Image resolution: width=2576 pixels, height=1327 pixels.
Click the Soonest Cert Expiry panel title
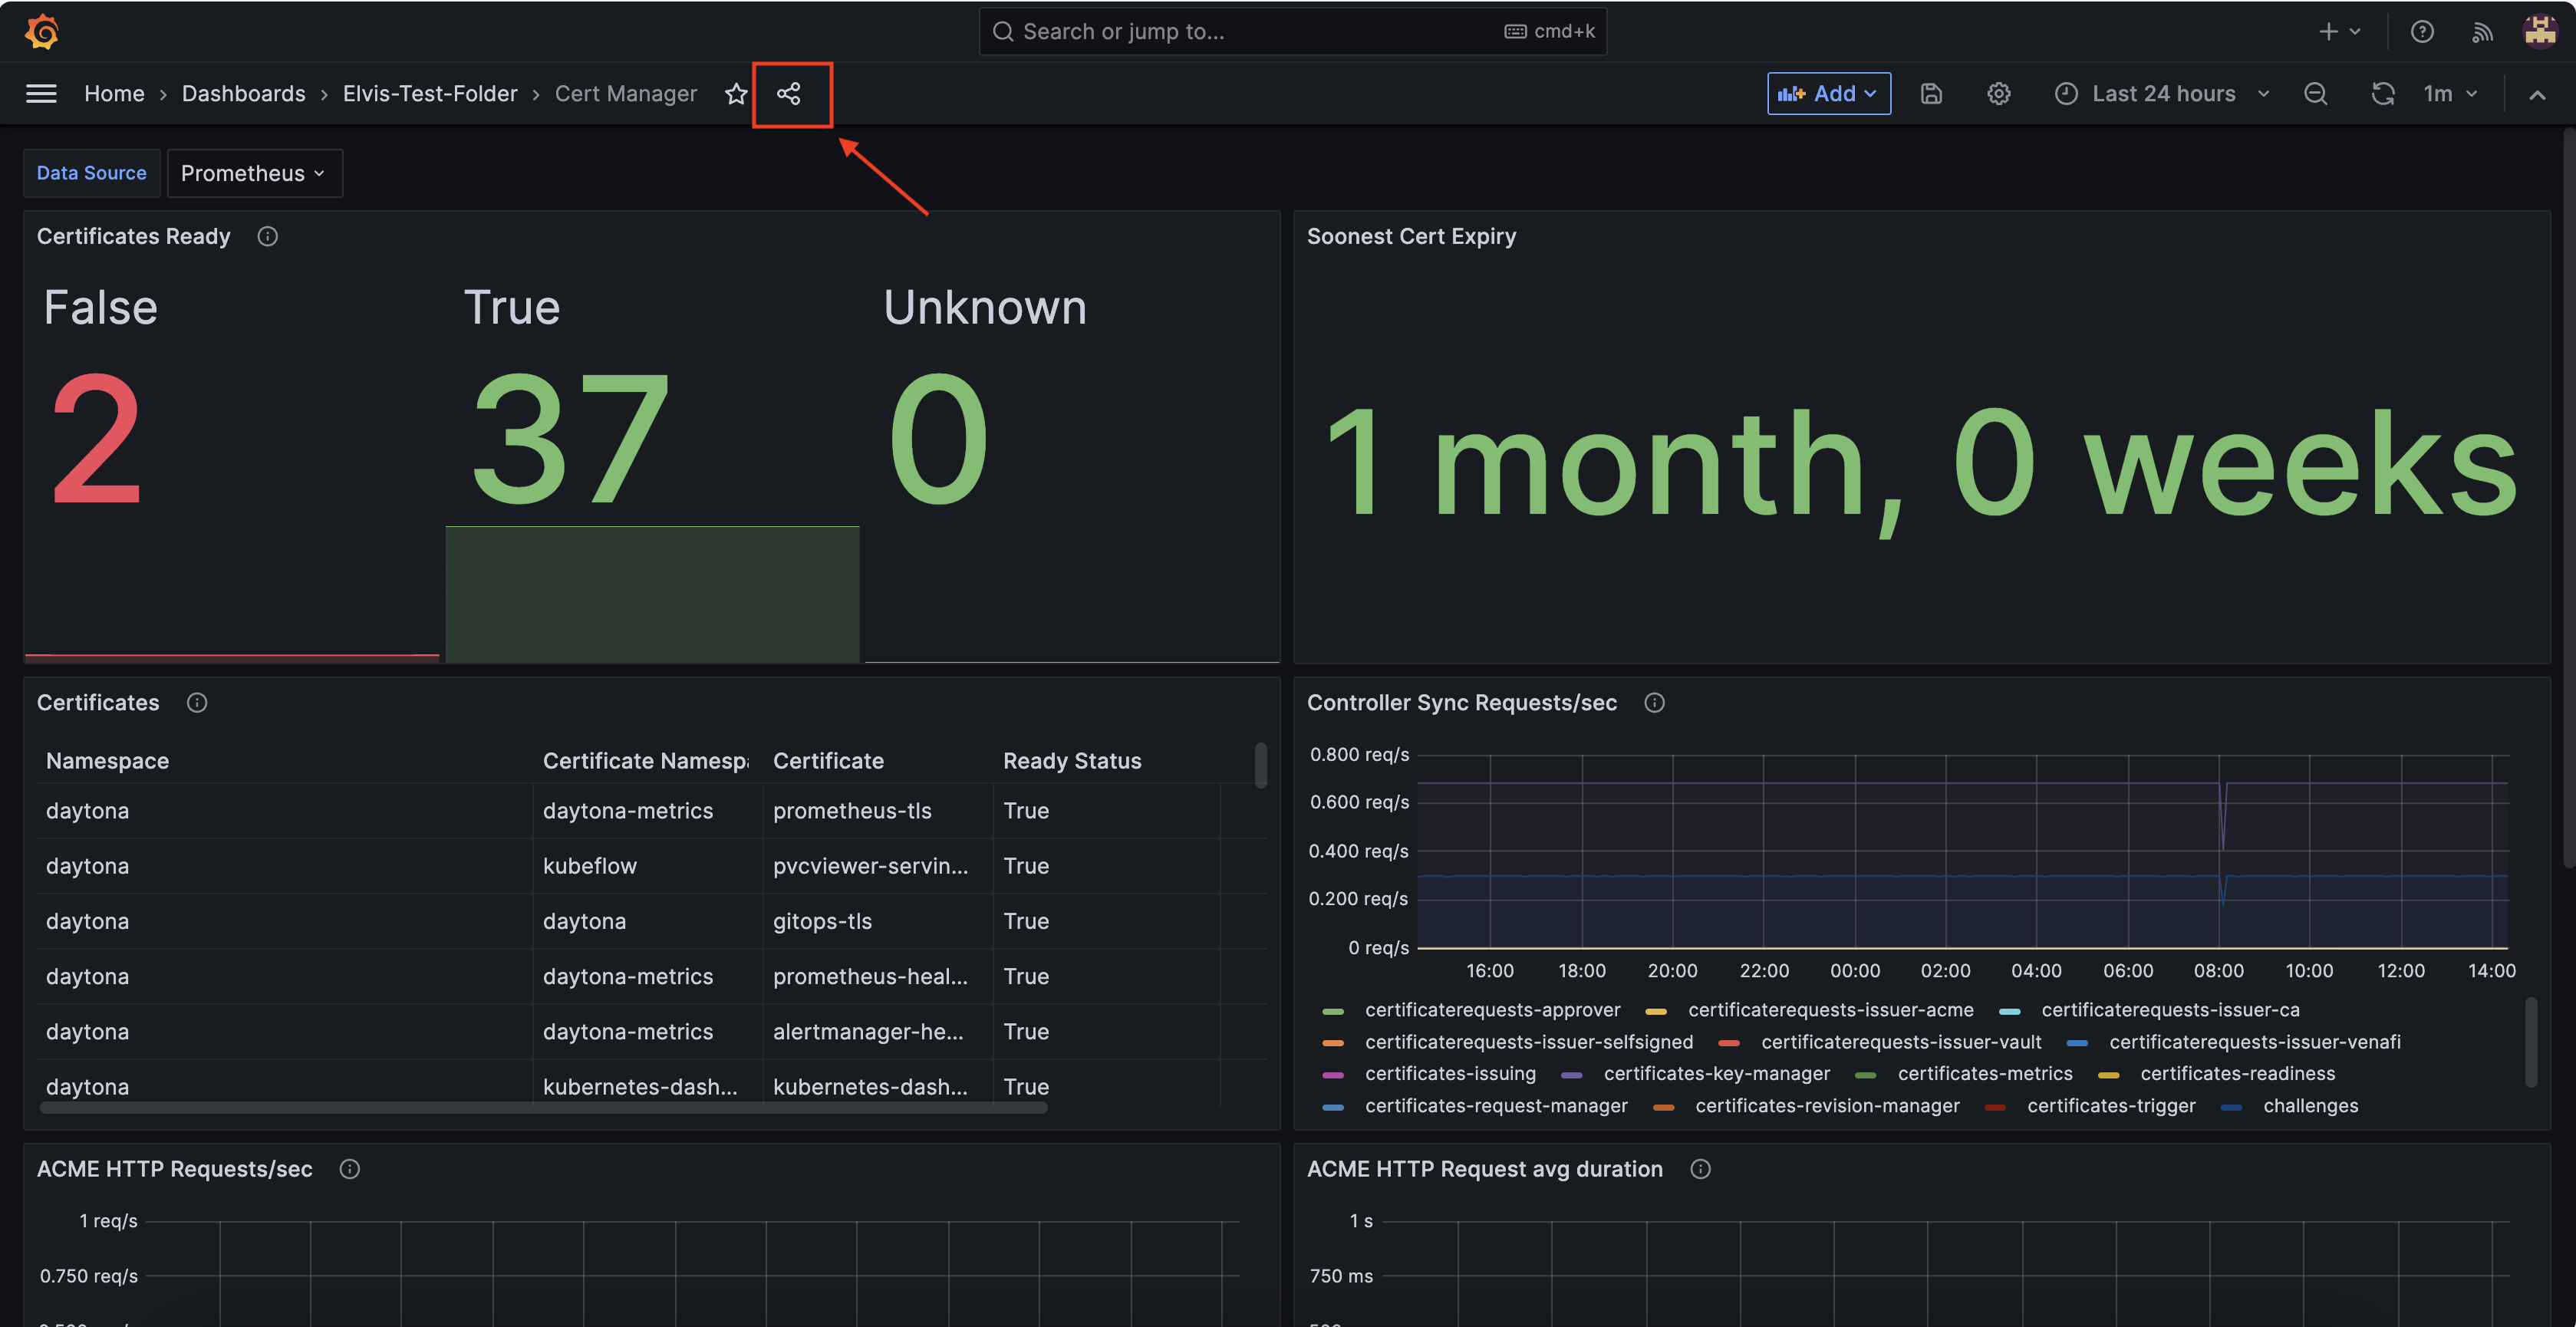click(1411, 236)
